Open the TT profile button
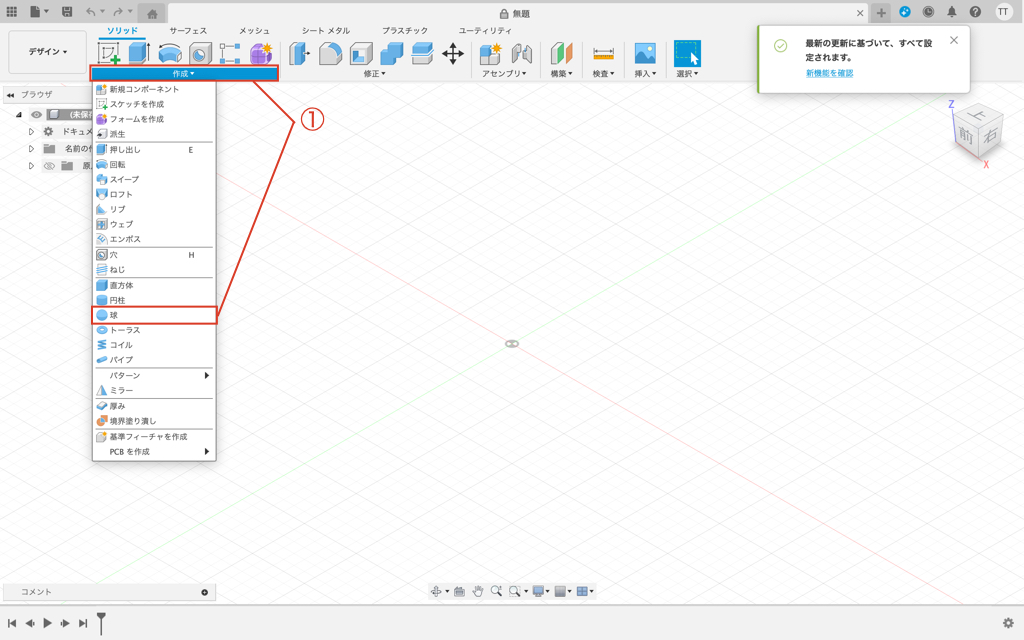Screen dimensions: 1024x640 [x=1003, y=12]
